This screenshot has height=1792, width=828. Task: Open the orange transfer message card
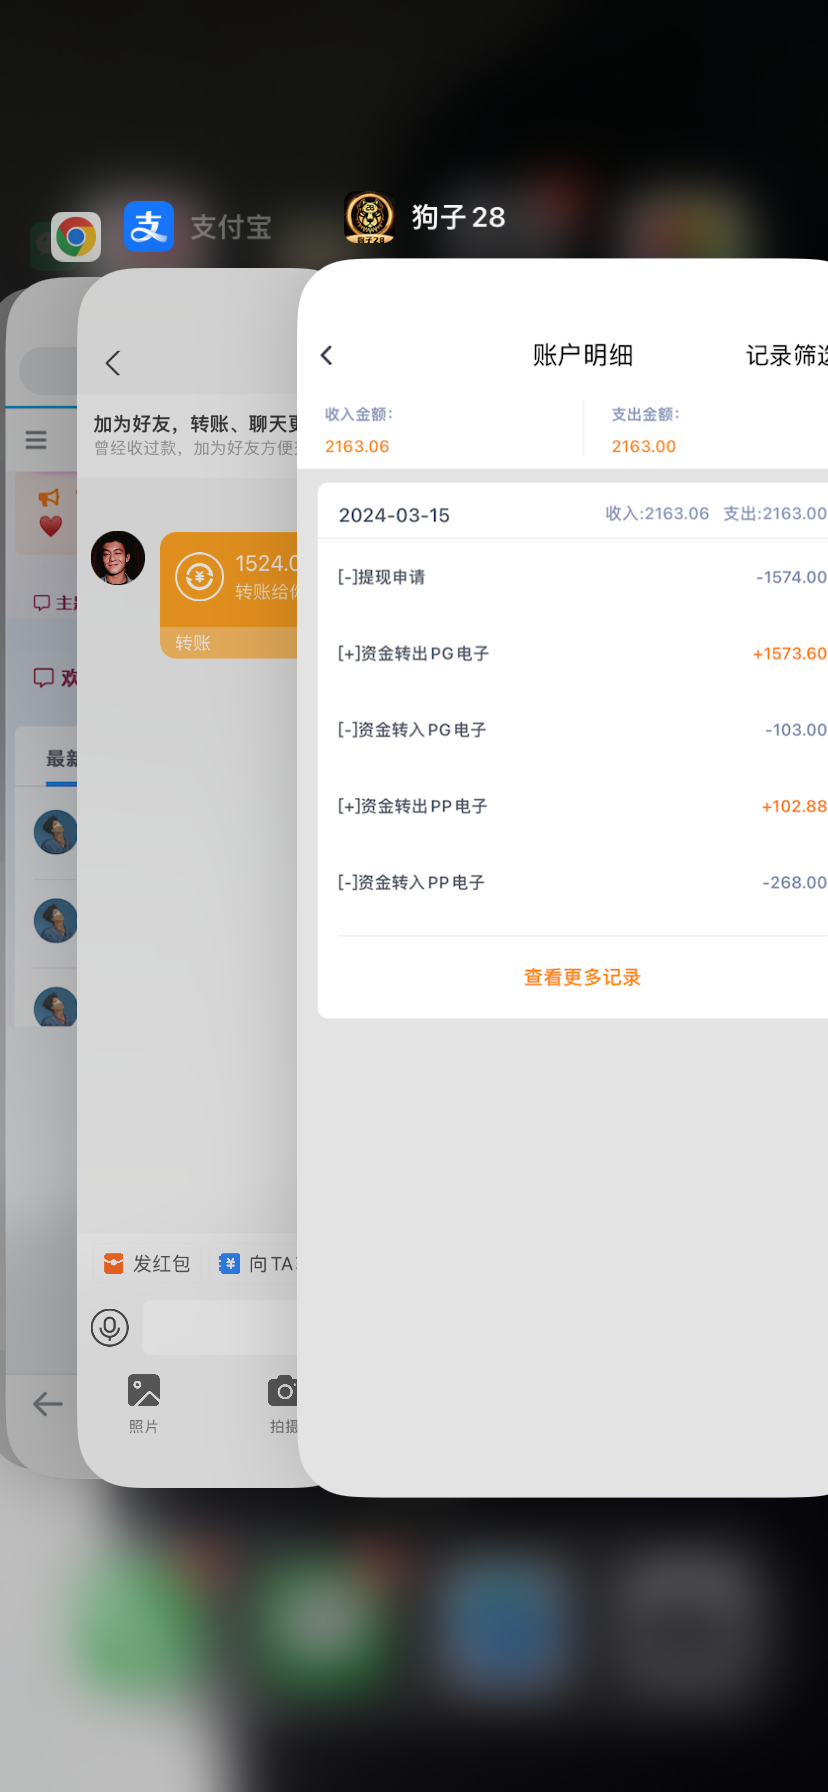[230, 594]
